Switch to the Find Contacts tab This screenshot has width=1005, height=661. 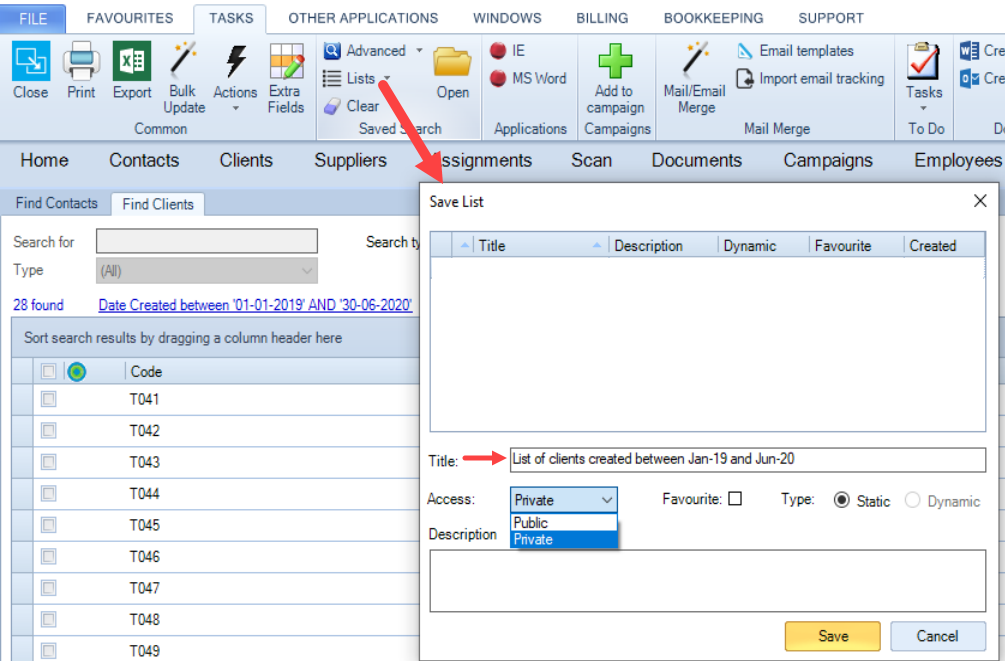pos(56,203)
